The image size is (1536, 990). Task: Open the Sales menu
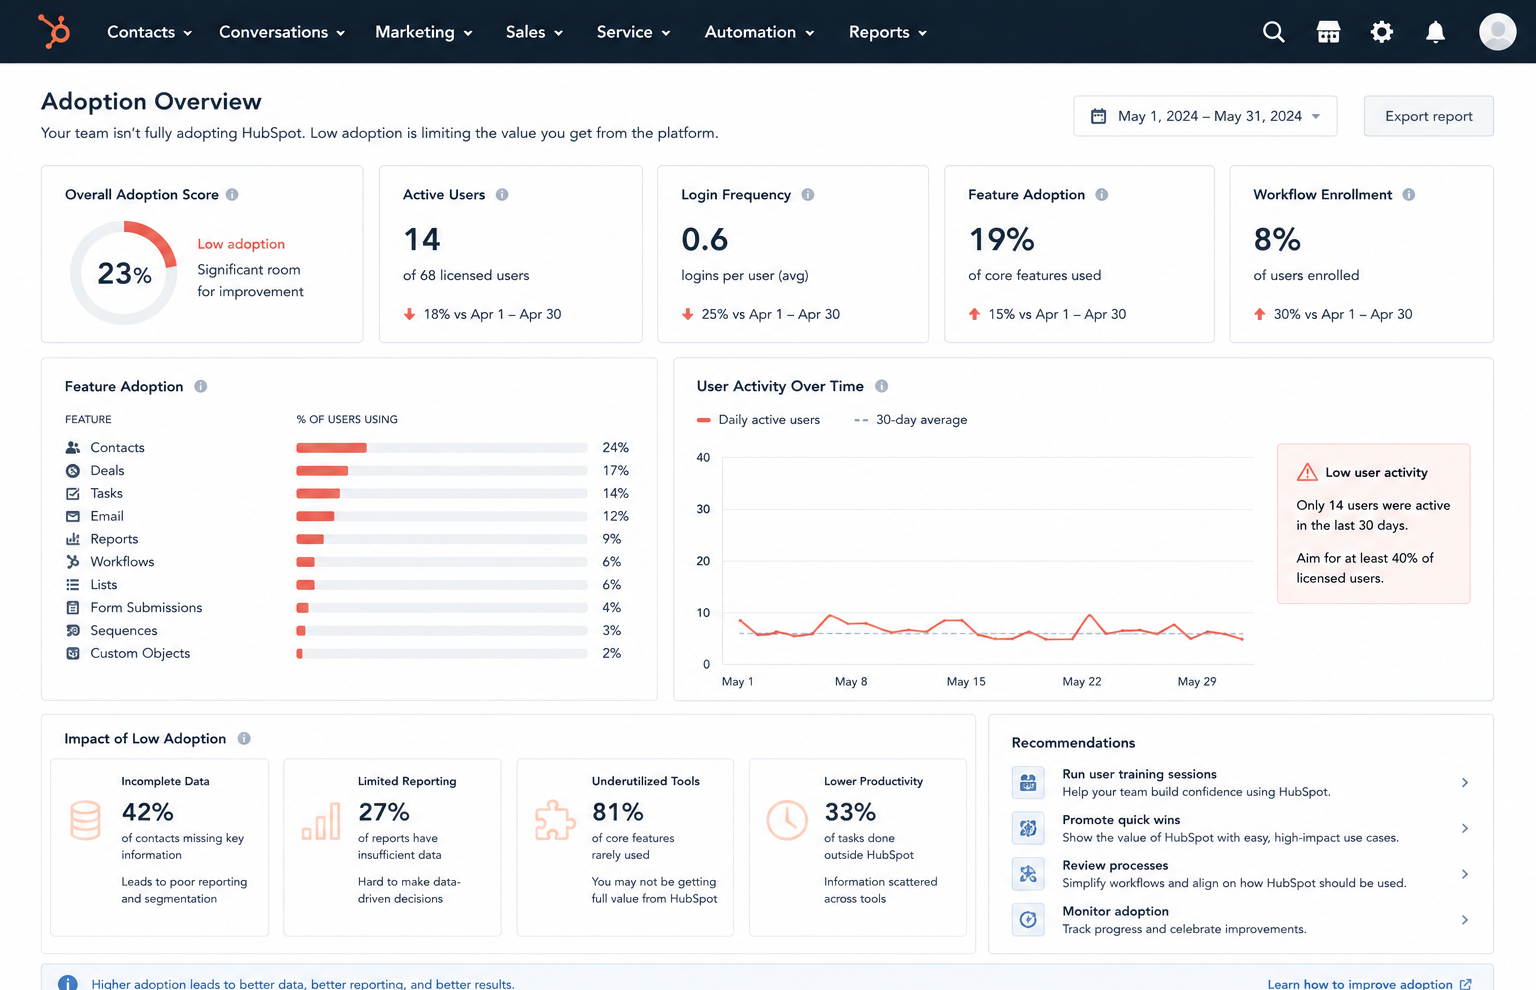(x=534, y=32)
